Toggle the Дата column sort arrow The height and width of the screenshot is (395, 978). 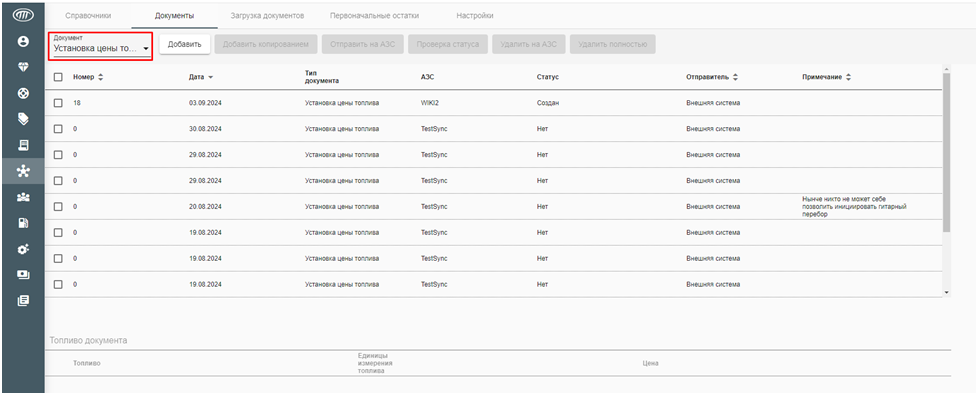pos(210,77)
